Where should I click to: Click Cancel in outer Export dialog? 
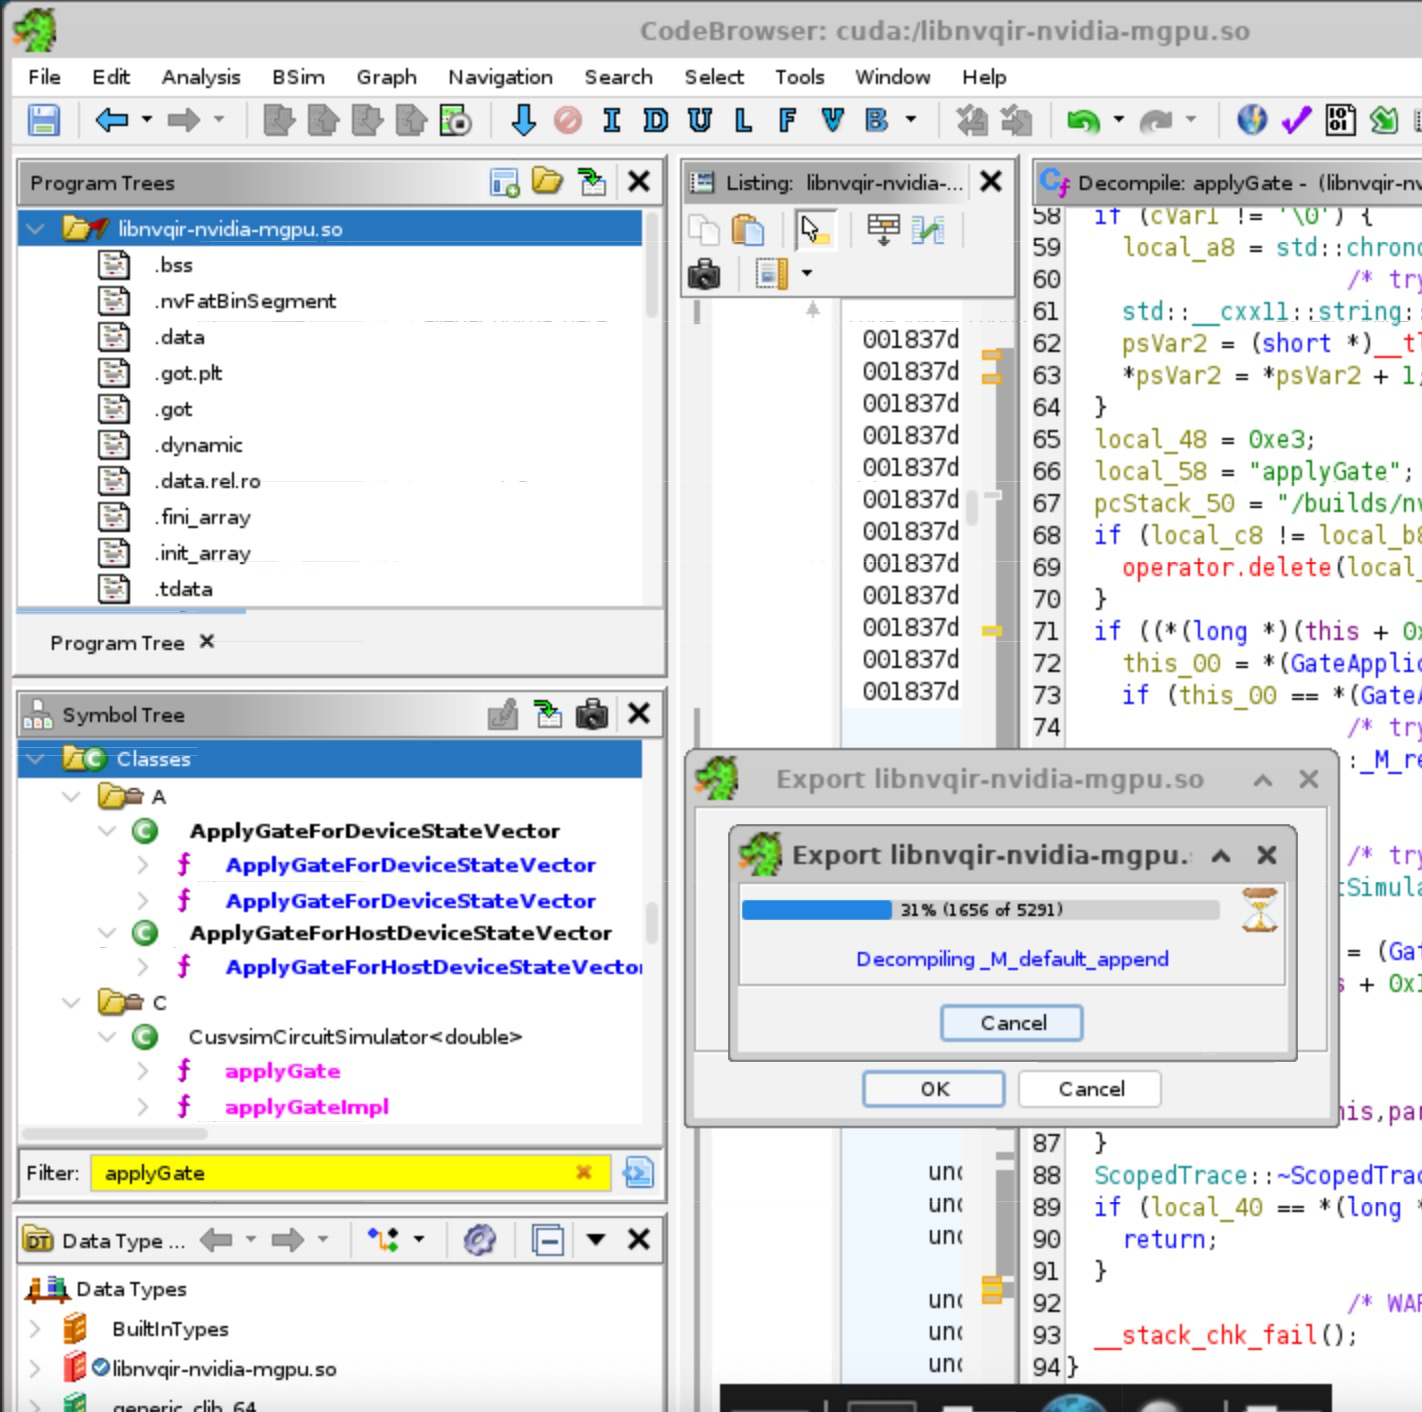1090,1089
